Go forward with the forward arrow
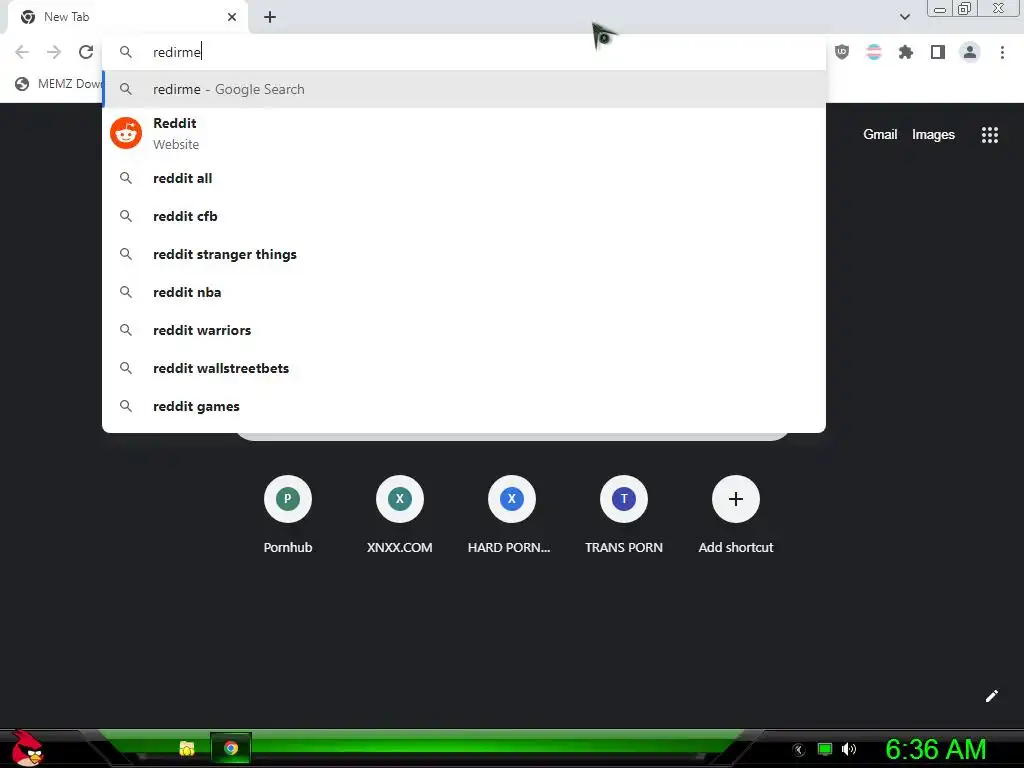The height and width of the screenshot is (768, 1024). (x=54, y=52)
